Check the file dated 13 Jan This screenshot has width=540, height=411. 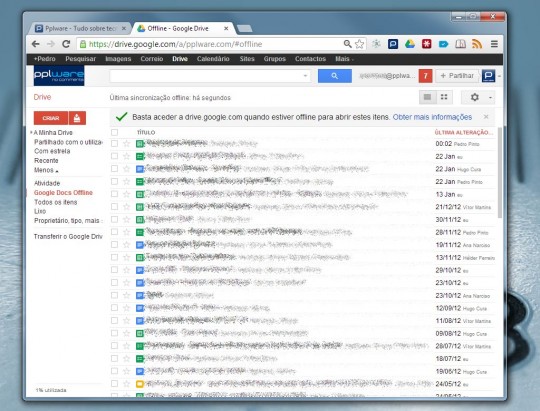[x=114, y=194]
